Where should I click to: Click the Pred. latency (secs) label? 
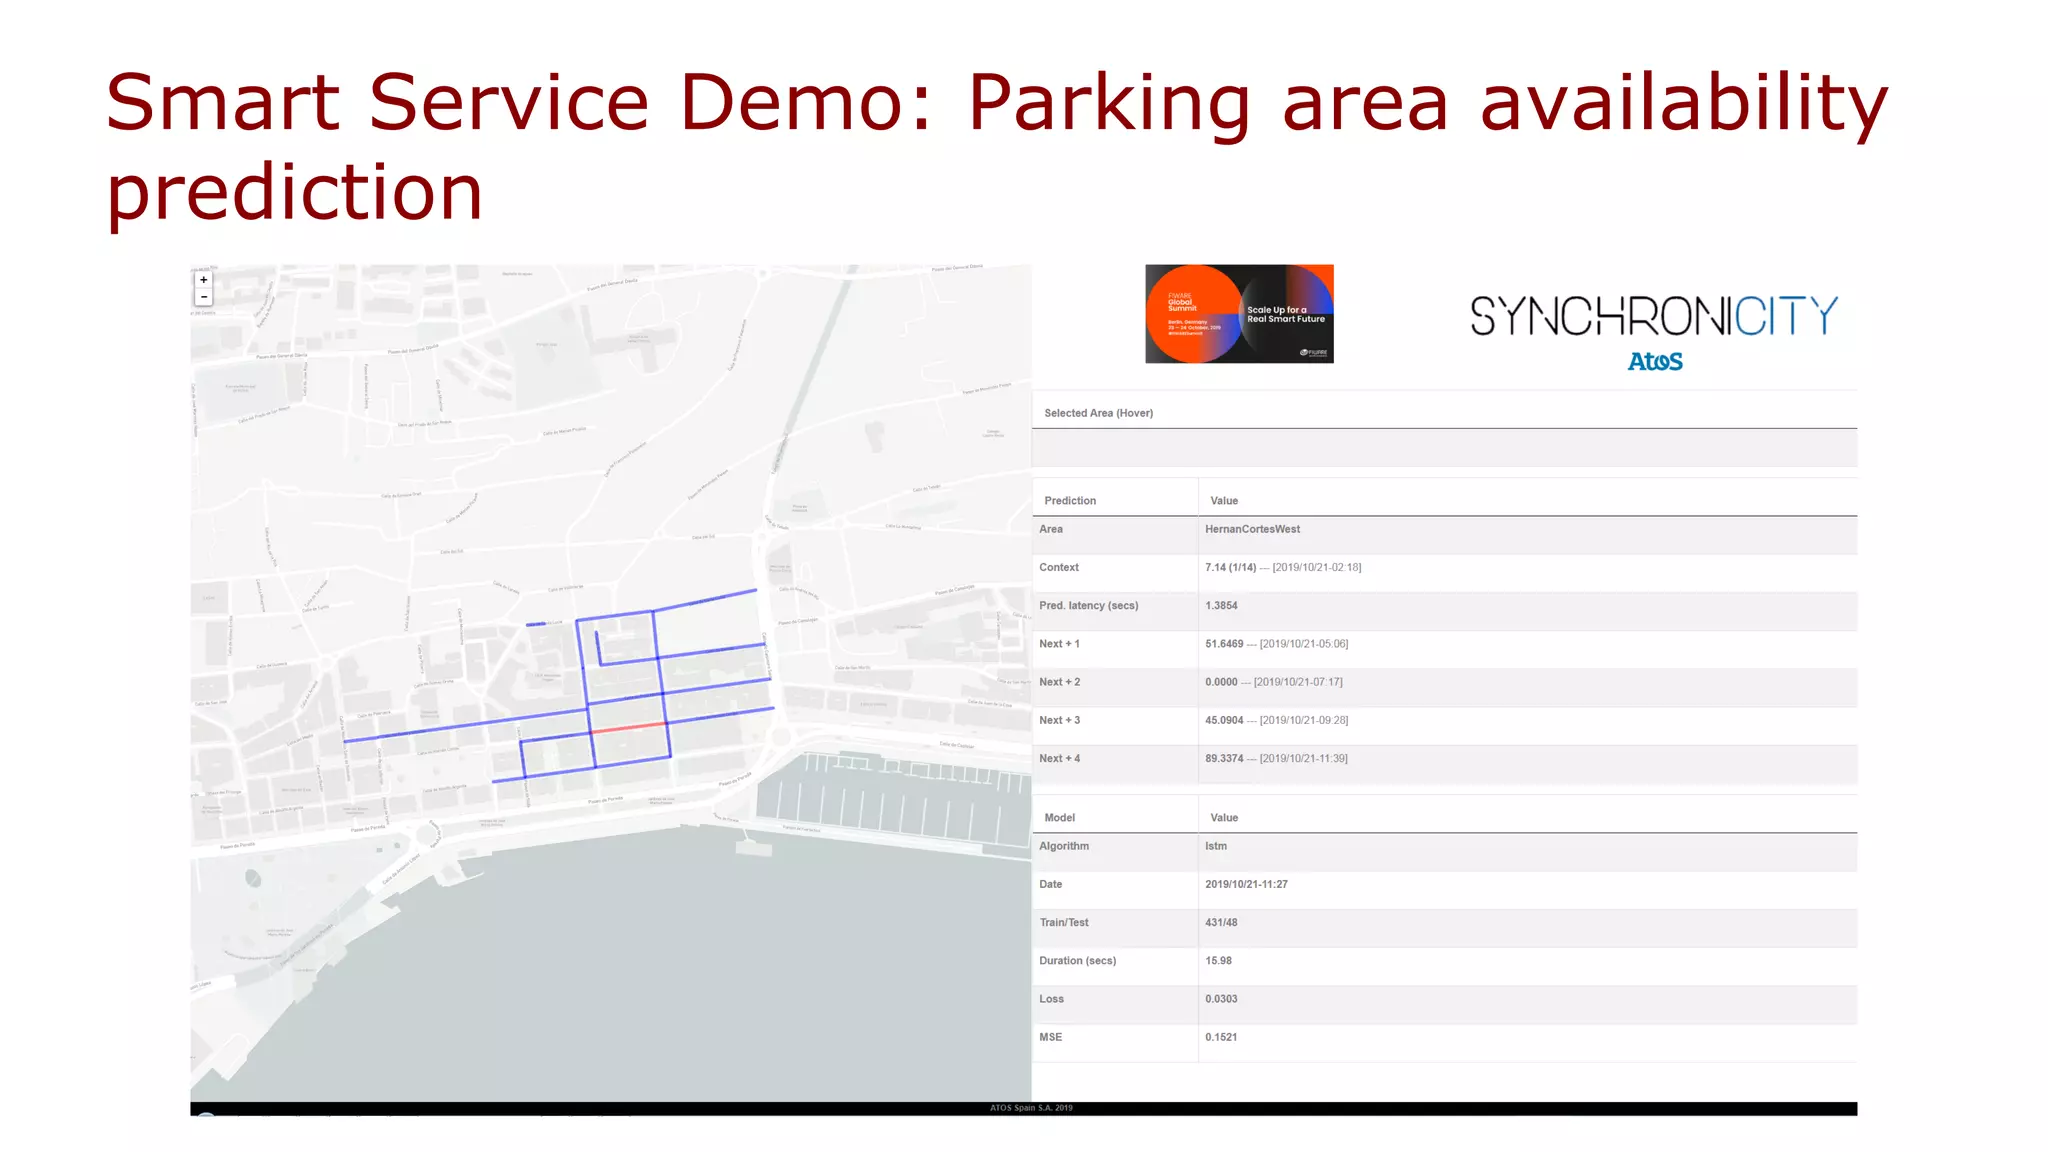pos(1088,606)
